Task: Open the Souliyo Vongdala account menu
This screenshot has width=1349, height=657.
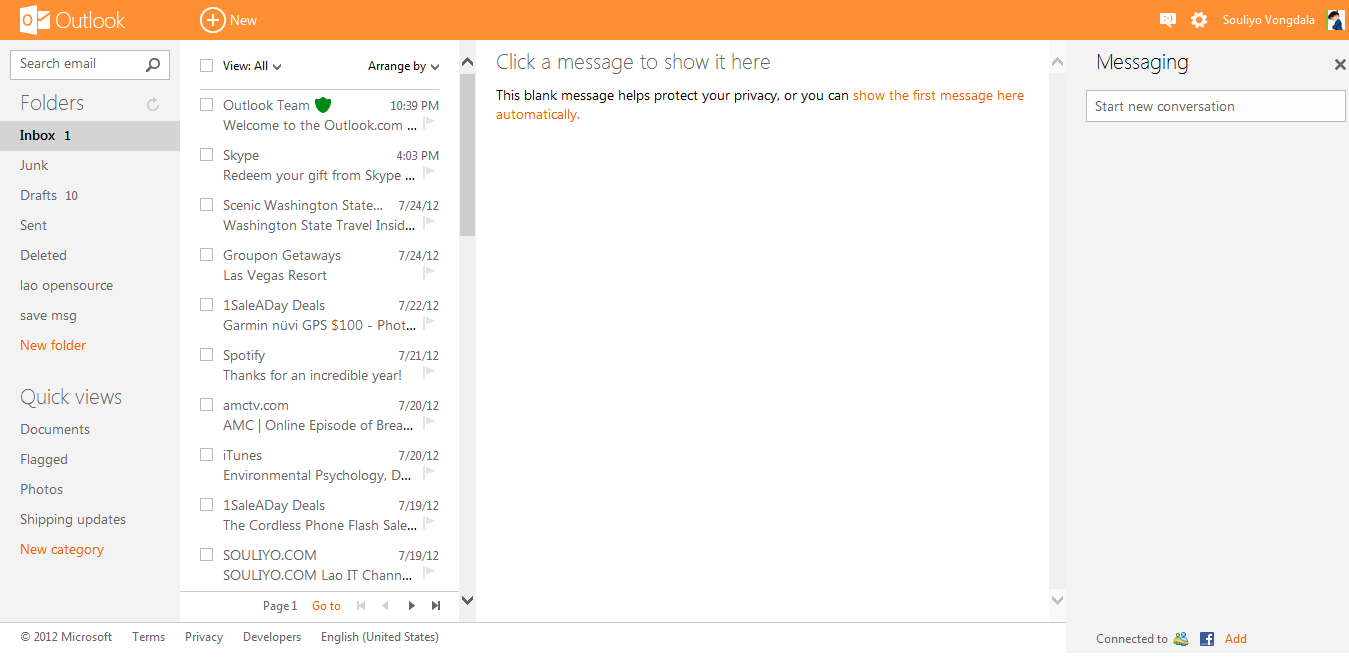Action: 1268,20
